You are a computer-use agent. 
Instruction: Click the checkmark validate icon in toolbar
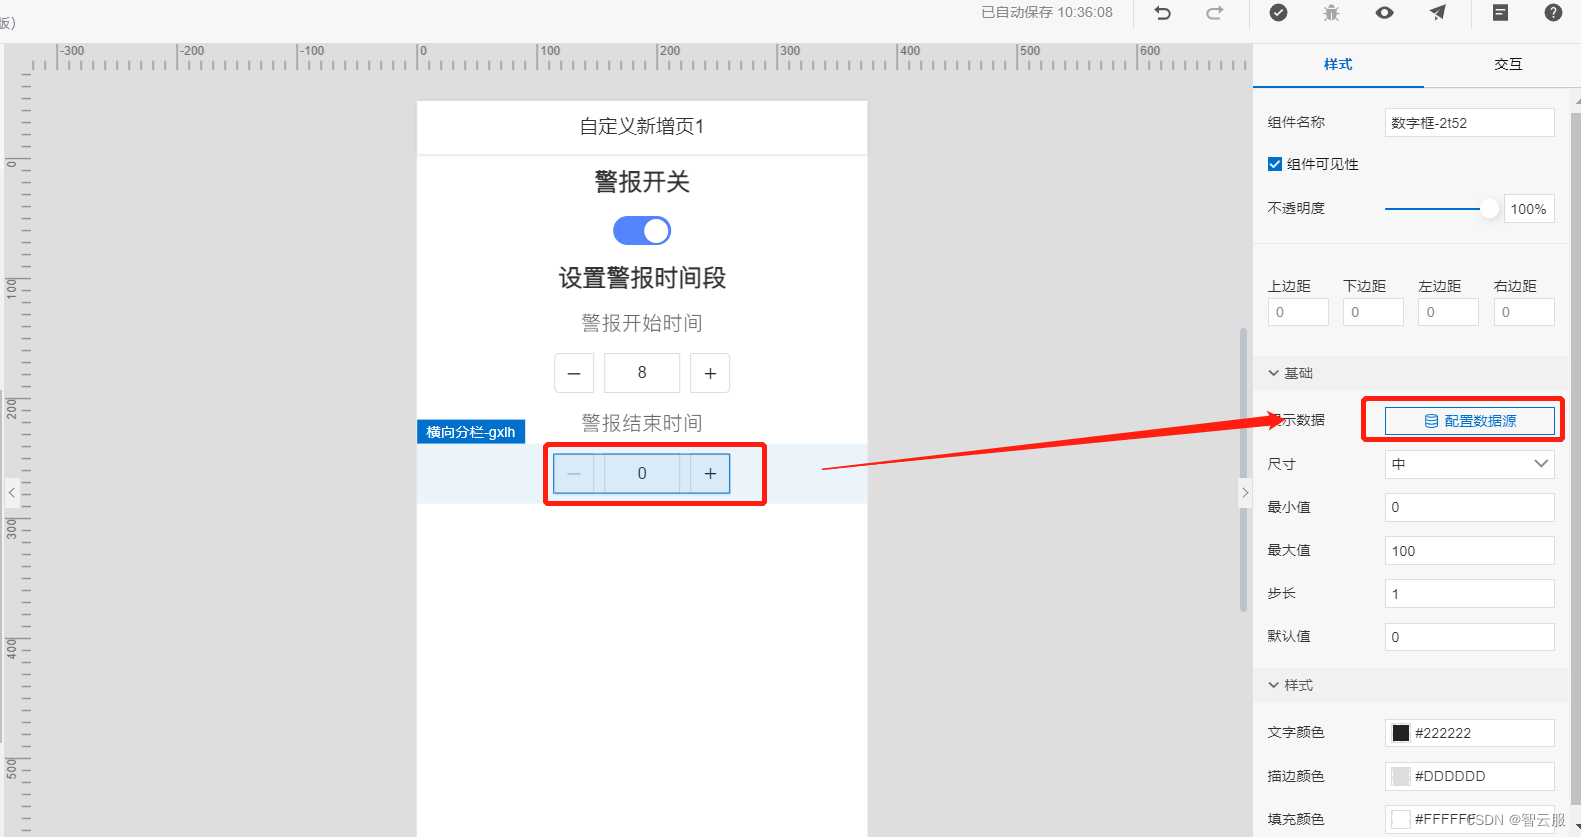(x=1278, y=13)
